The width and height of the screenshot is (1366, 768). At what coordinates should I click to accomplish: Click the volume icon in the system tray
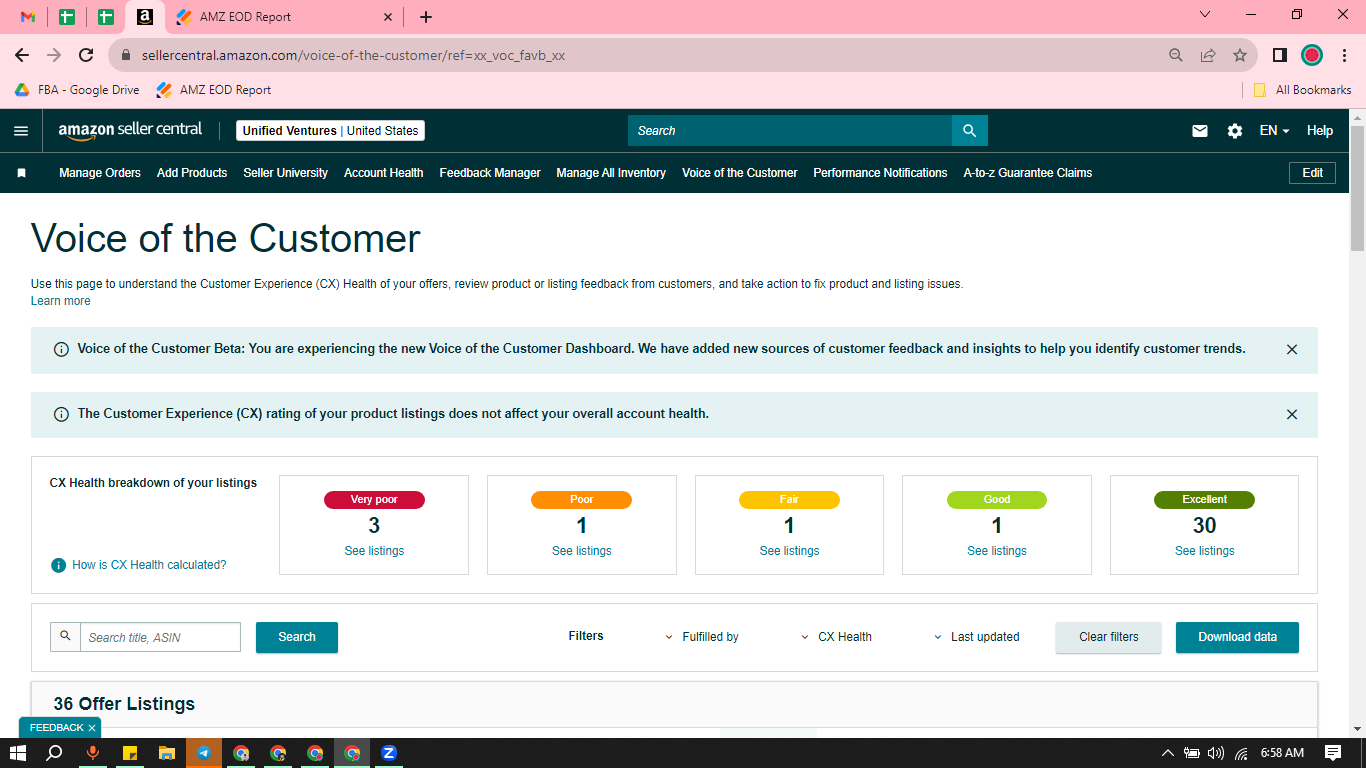click(x=1216, y=753)
